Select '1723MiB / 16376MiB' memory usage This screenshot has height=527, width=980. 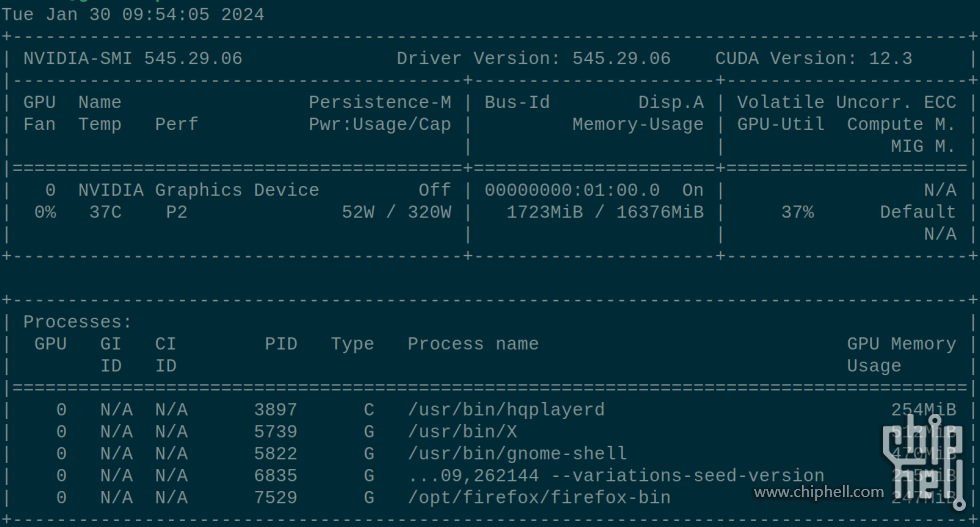(605, 213)
